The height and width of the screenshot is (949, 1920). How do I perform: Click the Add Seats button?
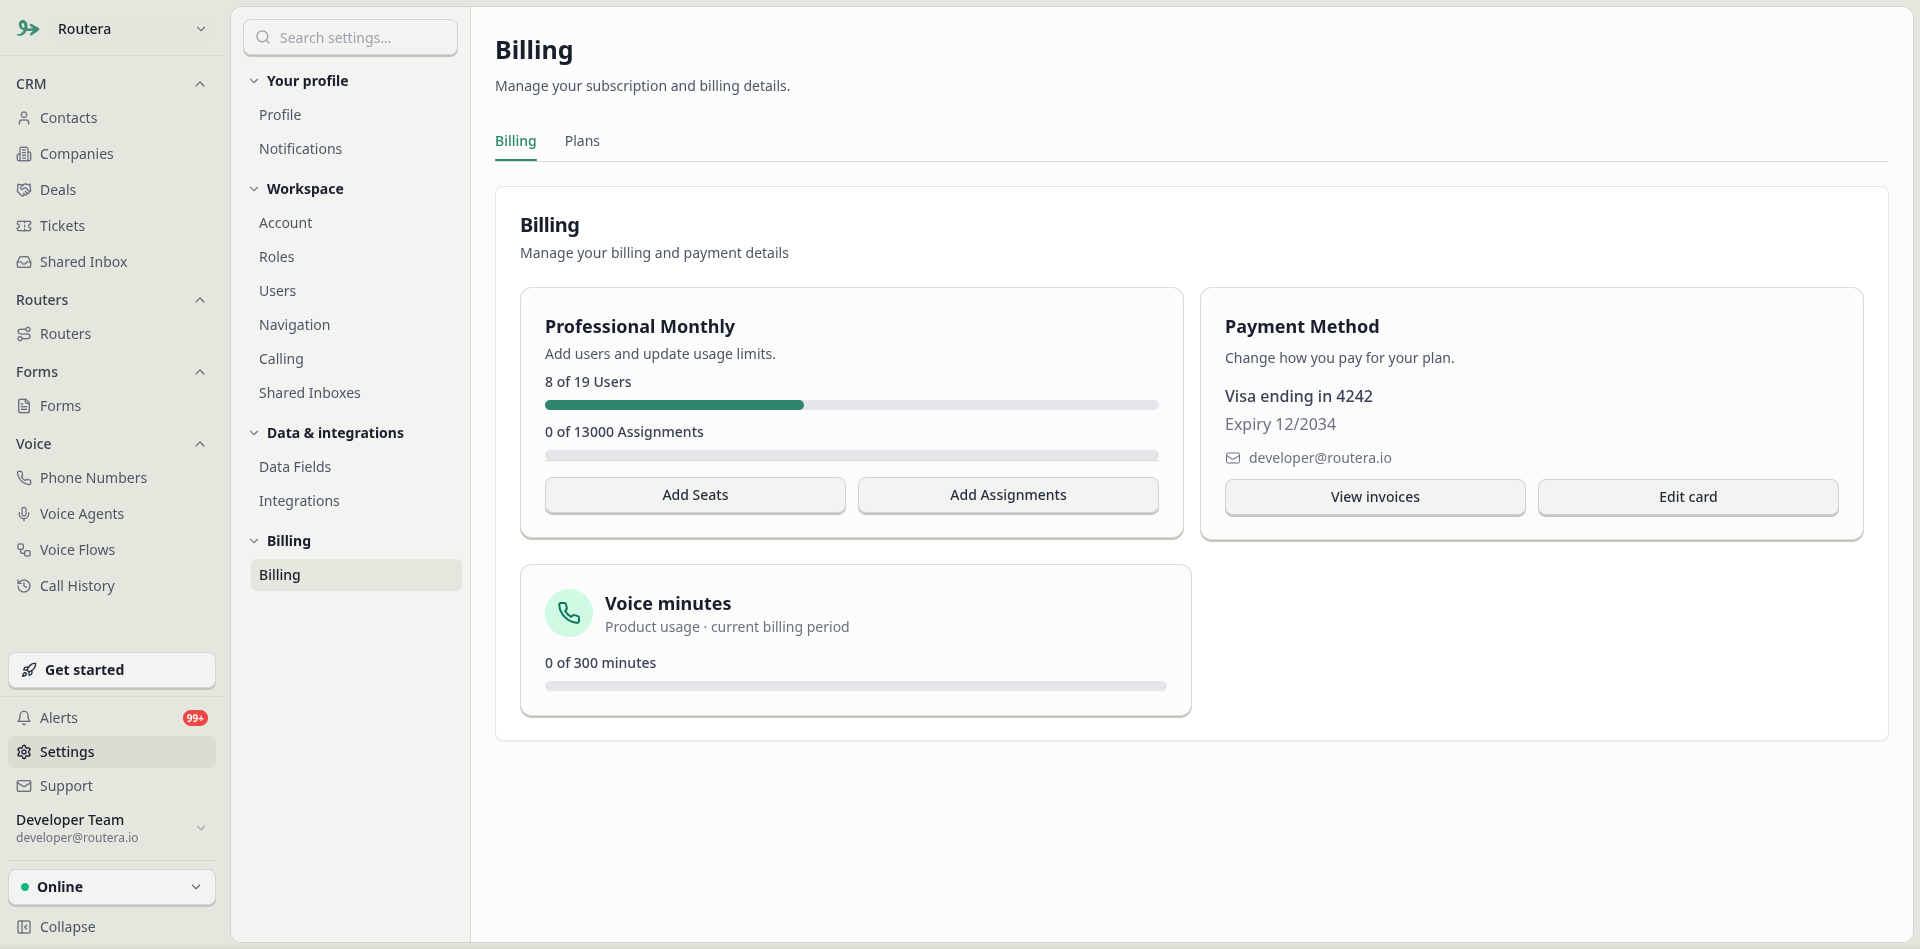click(x=695, y=495)
